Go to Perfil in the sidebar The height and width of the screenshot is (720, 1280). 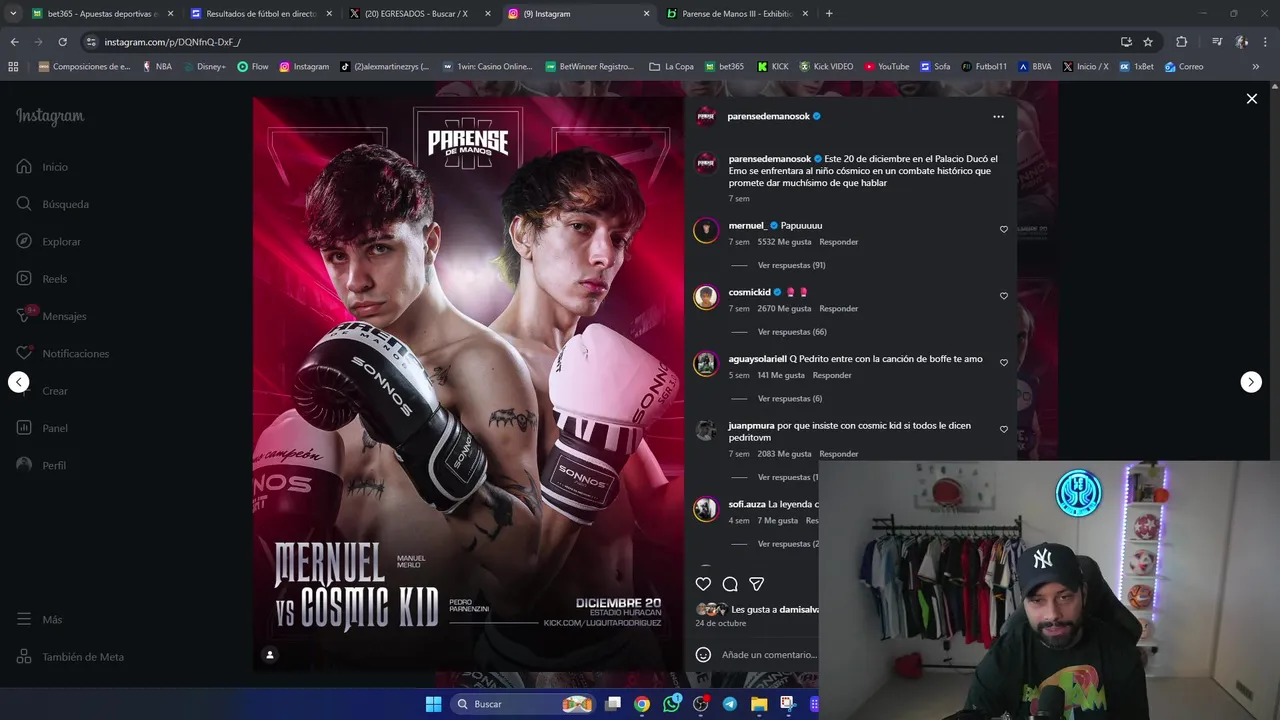point(41,466)
